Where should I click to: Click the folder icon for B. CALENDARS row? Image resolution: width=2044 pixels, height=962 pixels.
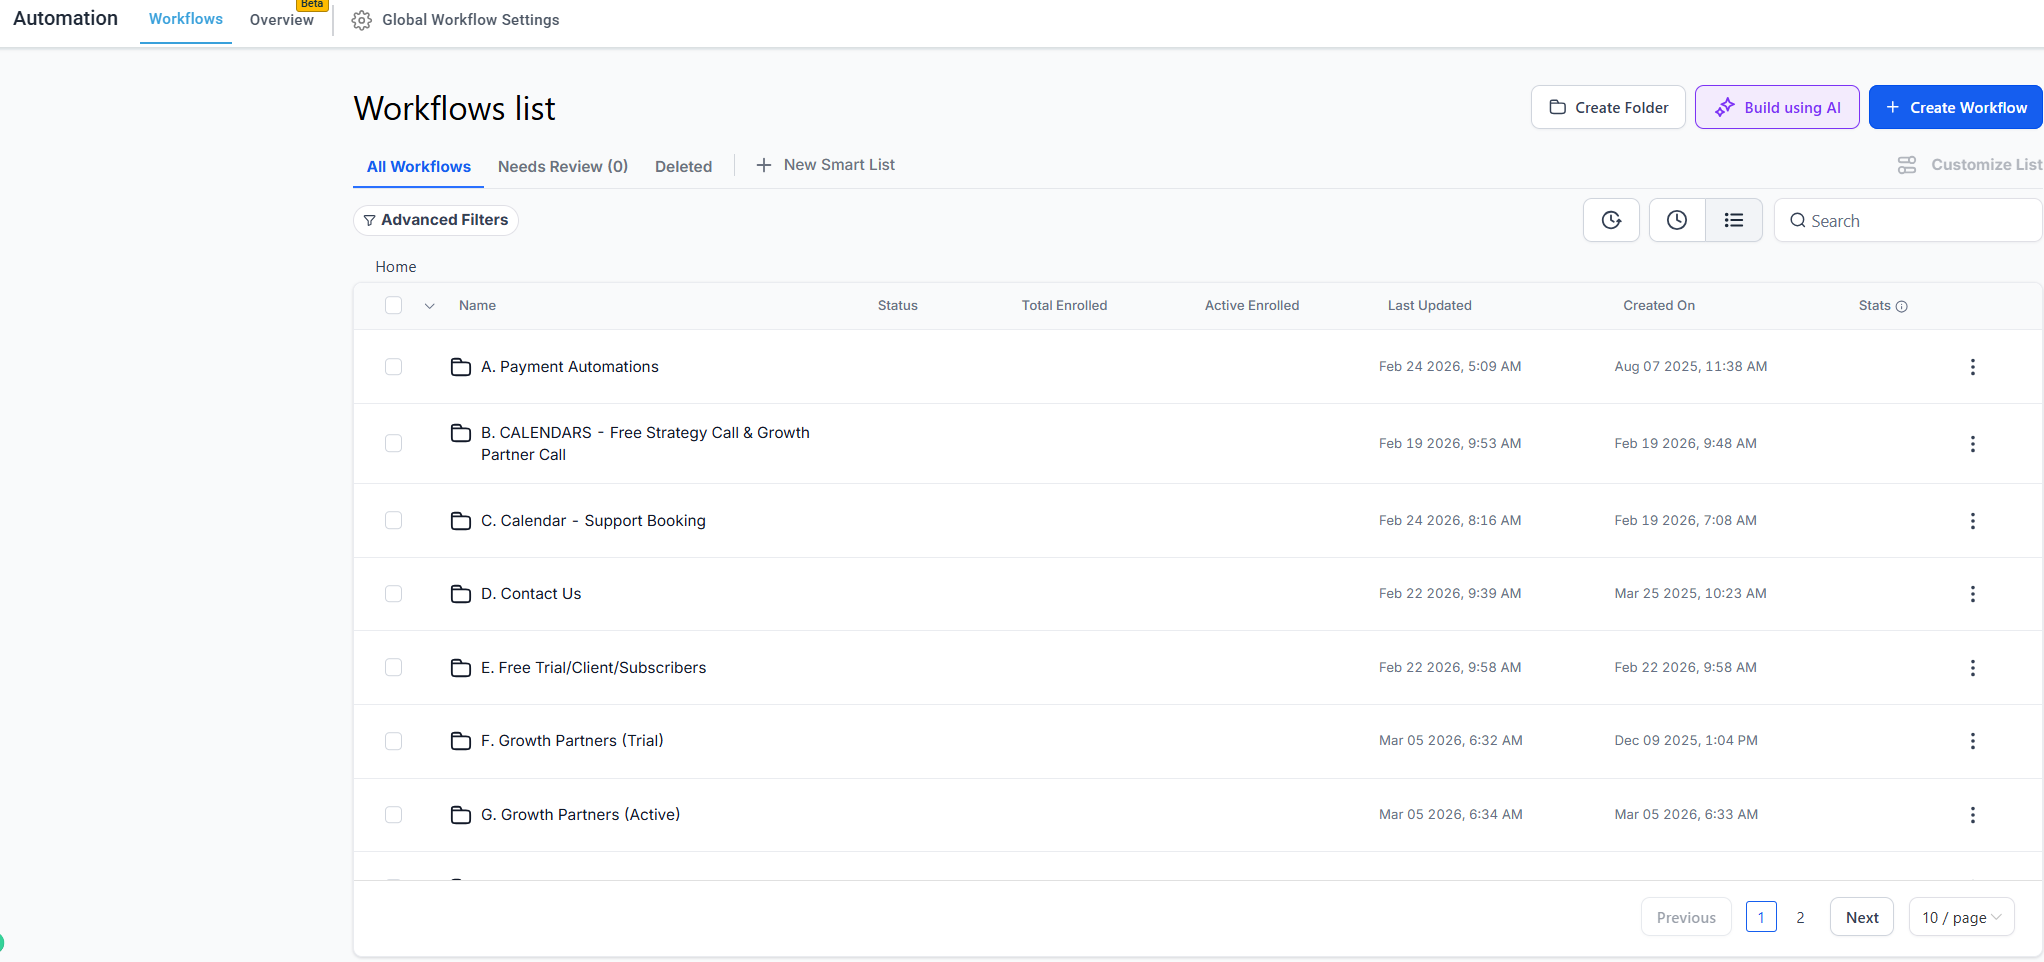click(x=461, y=433)
